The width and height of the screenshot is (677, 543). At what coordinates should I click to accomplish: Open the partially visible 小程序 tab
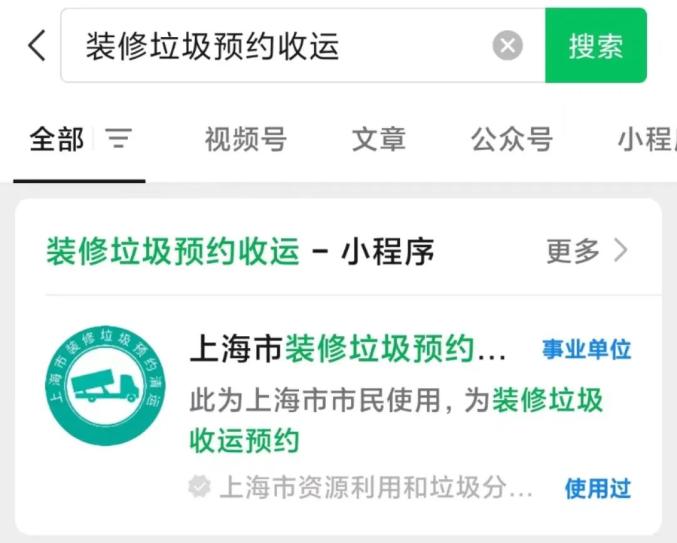pyautogui.click(x=647, y=139)
